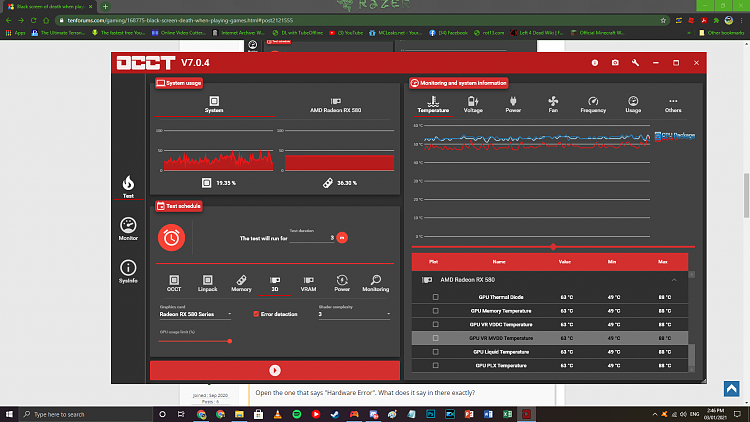Select the Monitoring test type
750x422 pixels.
point(375,283)
